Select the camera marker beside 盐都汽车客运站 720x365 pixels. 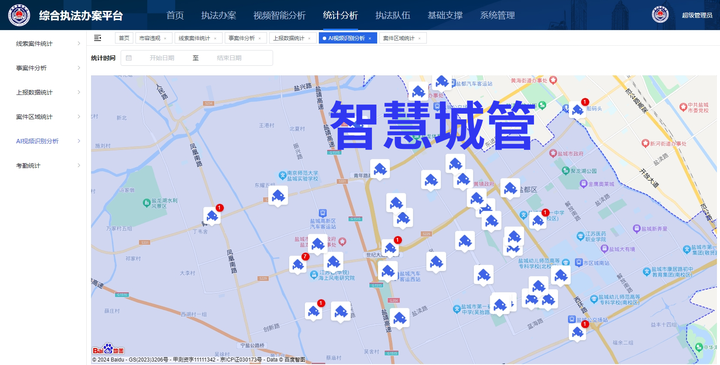[442, 82]
